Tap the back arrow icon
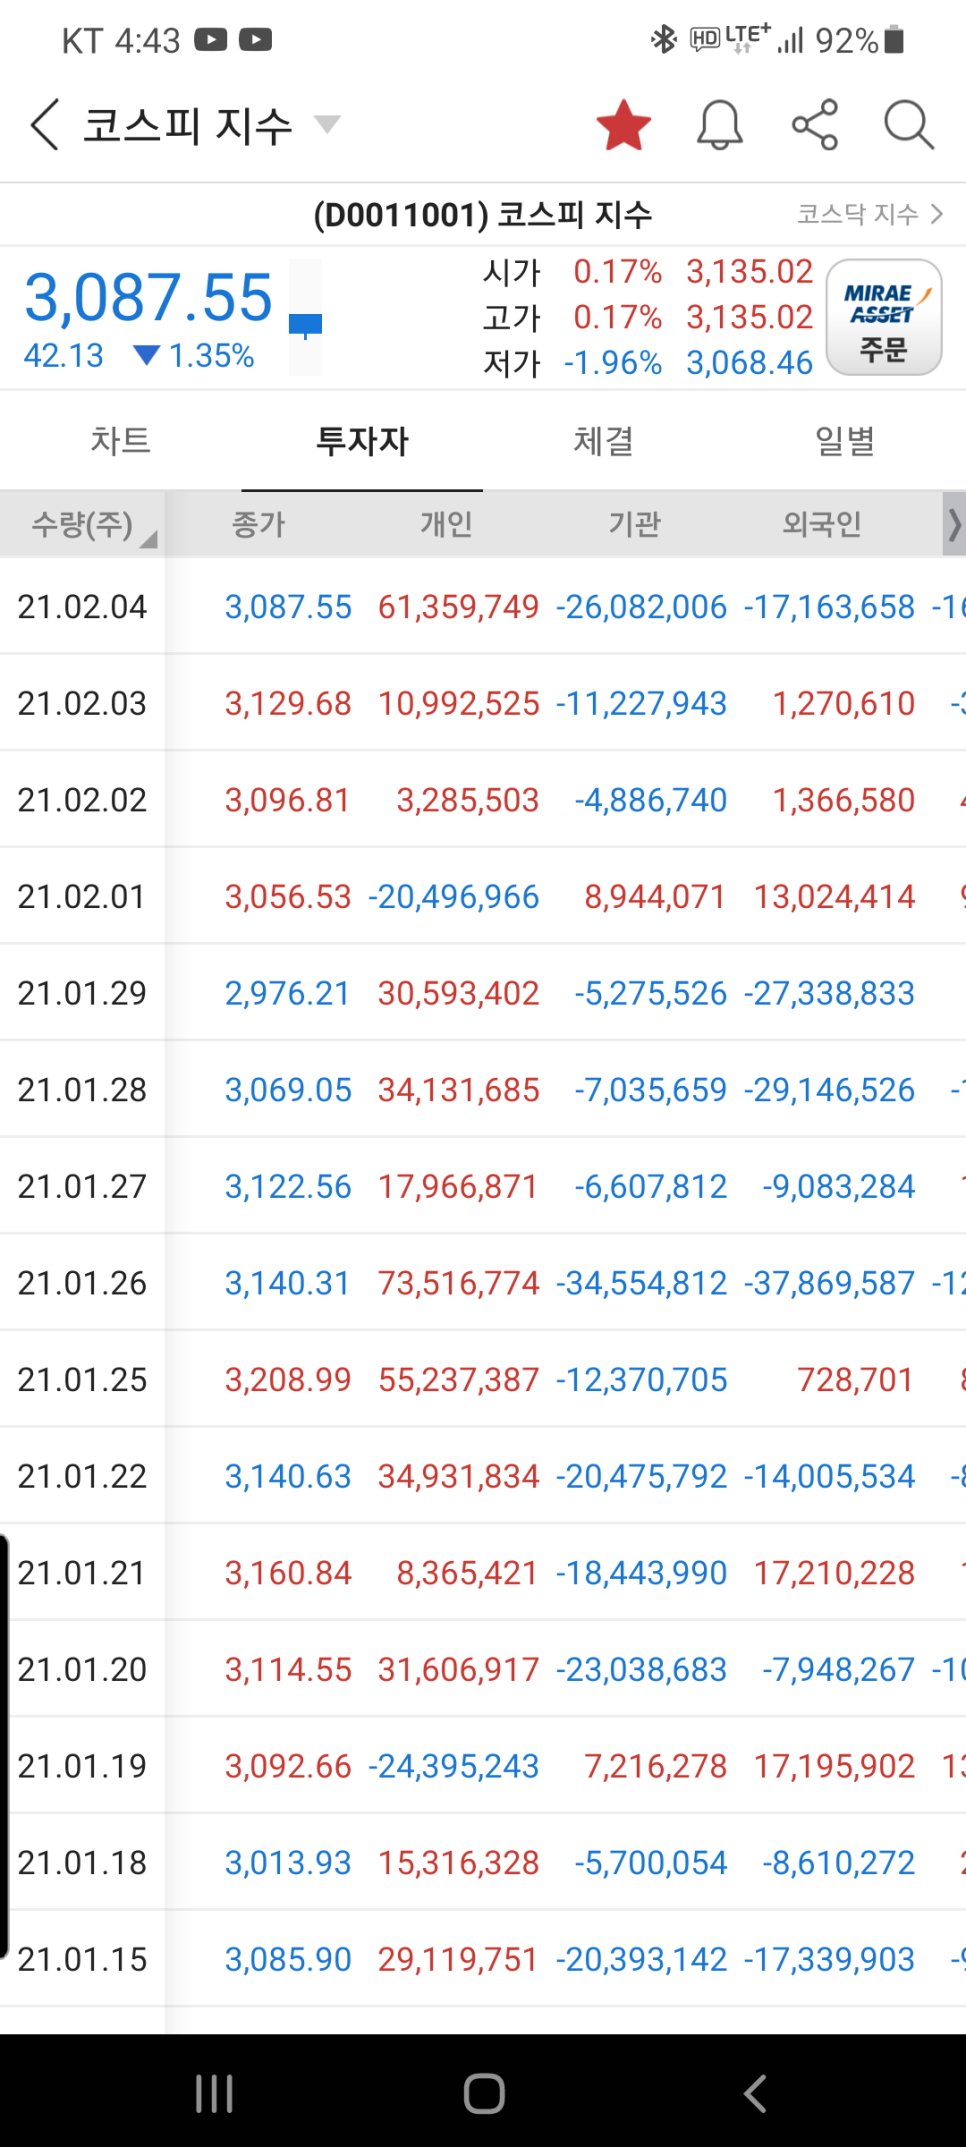Image resolution: width=966 pixels, height=2147 pixels. pyautogui.click(x=45, y=125)
